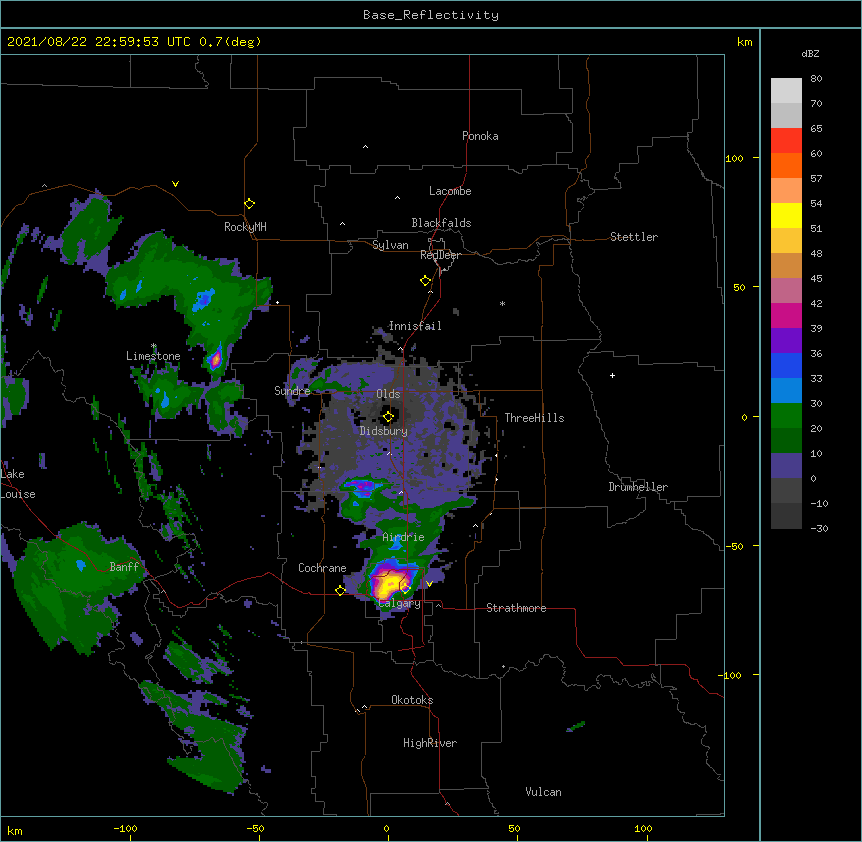The image size is (862, 842).
Task: Select the yellow diamond marker east of Cochrane
Action: pyautogui.click(x=340, y=590)
